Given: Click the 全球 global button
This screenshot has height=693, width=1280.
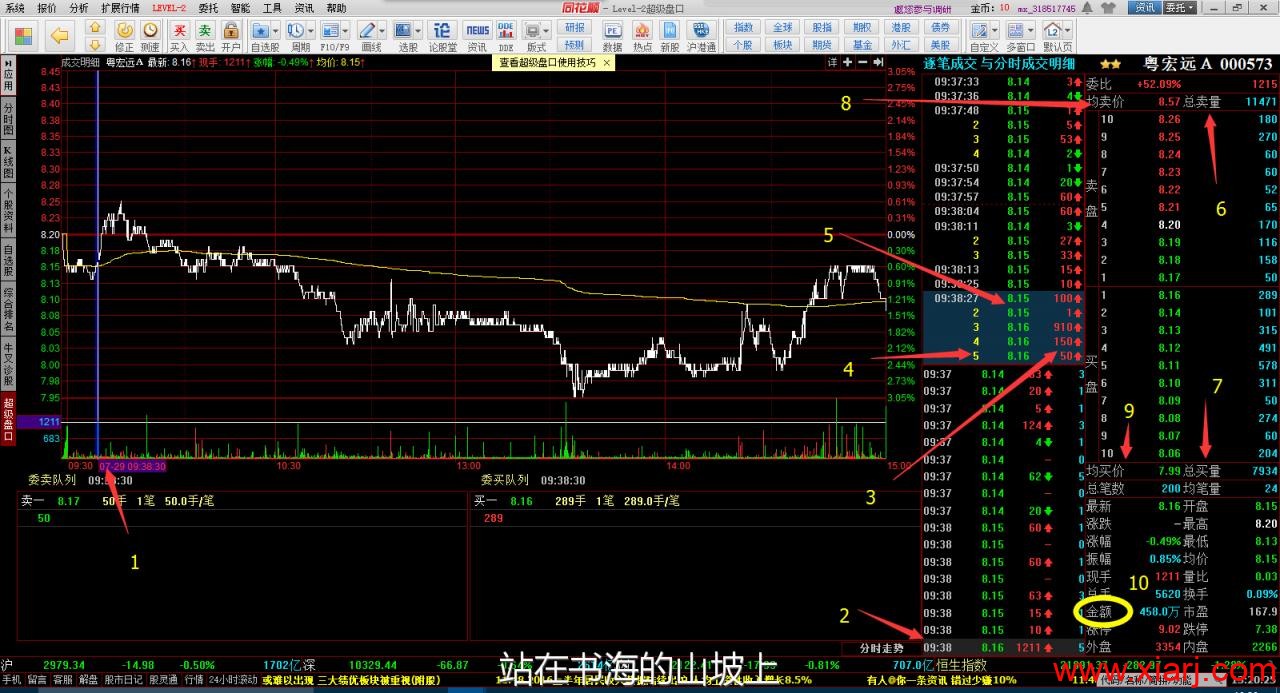Looking at the screenshot, I should pos(783,27).
